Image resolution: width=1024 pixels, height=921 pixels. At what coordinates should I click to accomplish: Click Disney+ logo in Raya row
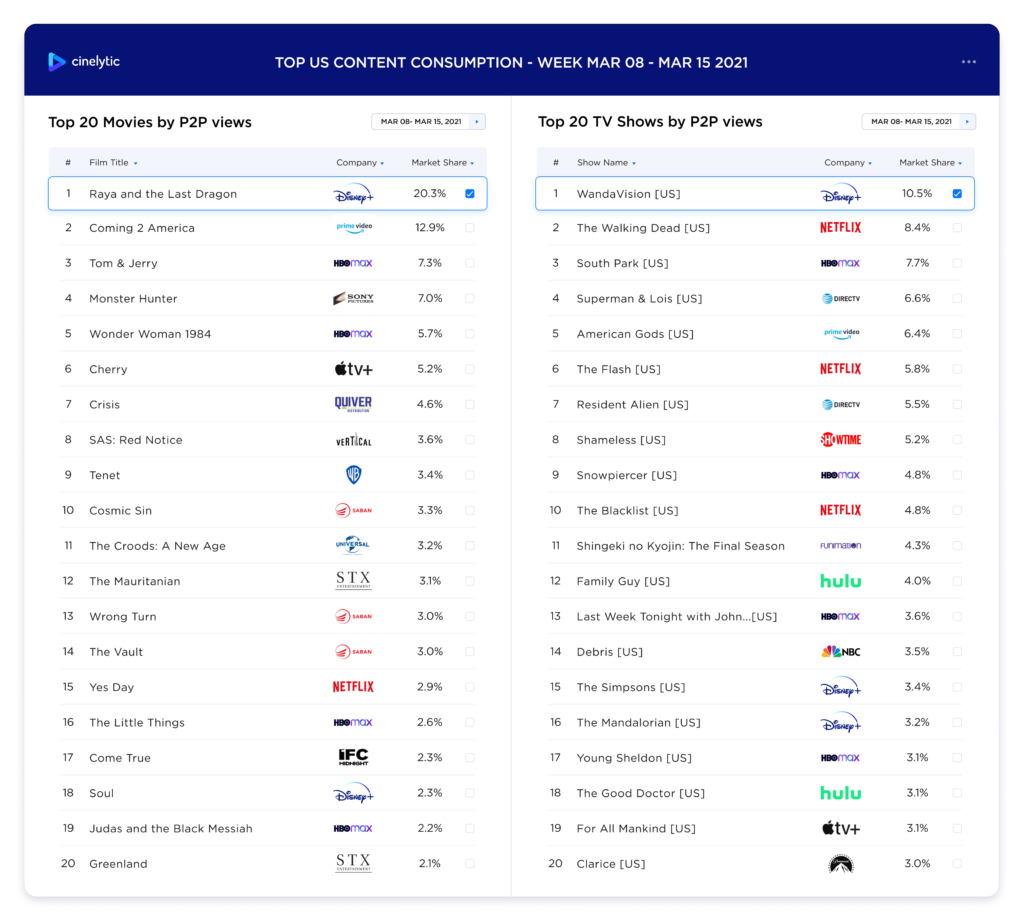tap(353, 194)
